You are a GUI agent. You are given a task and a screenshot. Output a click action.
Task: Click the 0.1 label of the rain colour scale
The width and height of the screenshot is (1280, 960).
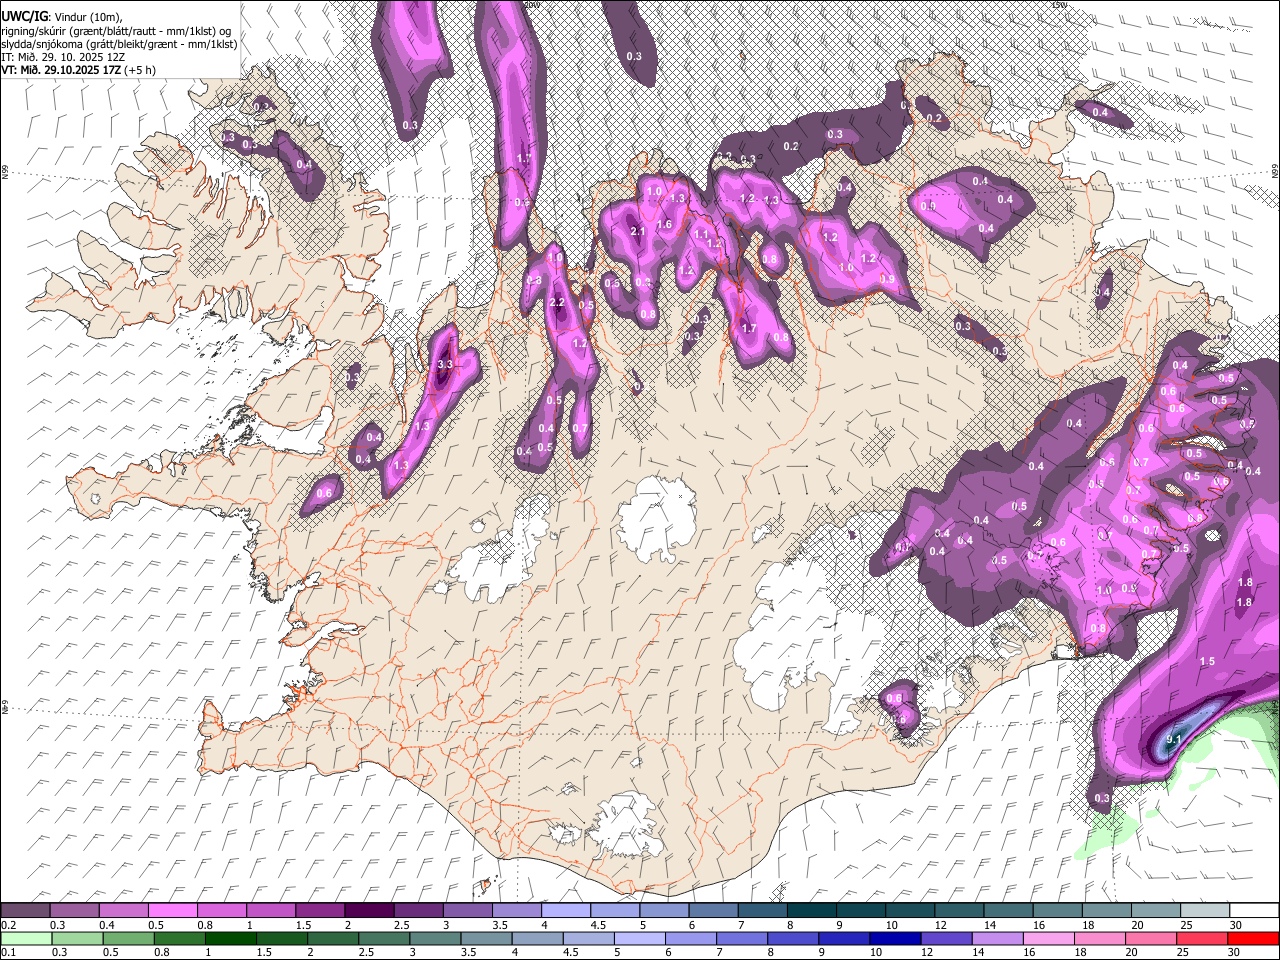tap(9, 952)
